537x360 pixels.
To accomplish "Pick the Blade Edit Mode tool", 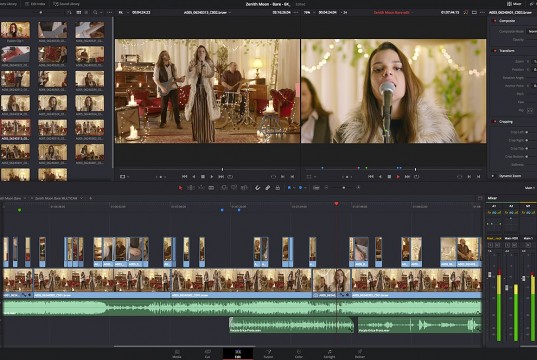I will click(x=211, y=188).
